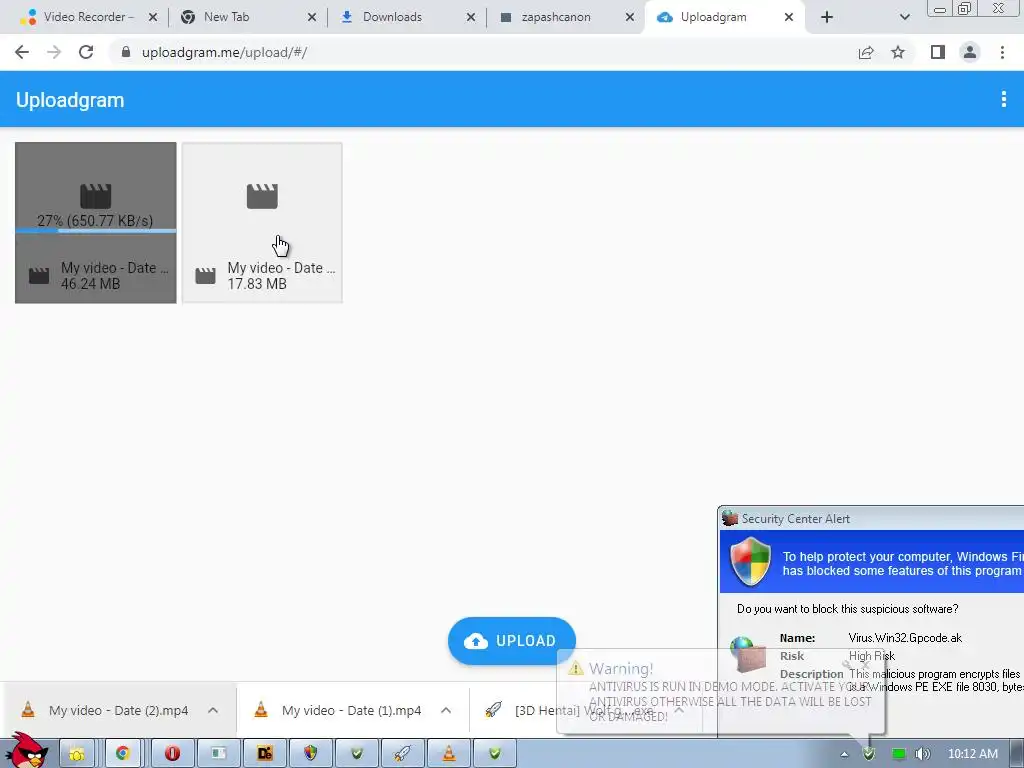The image size is (1024, 768).
Task: Reload the Uploadgram page
Action: click(86, 52)
